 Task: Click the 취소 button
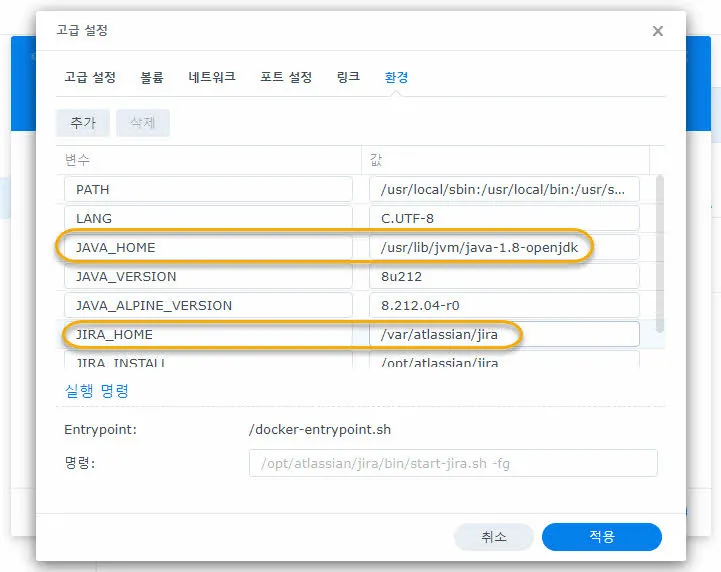(494, 537)
